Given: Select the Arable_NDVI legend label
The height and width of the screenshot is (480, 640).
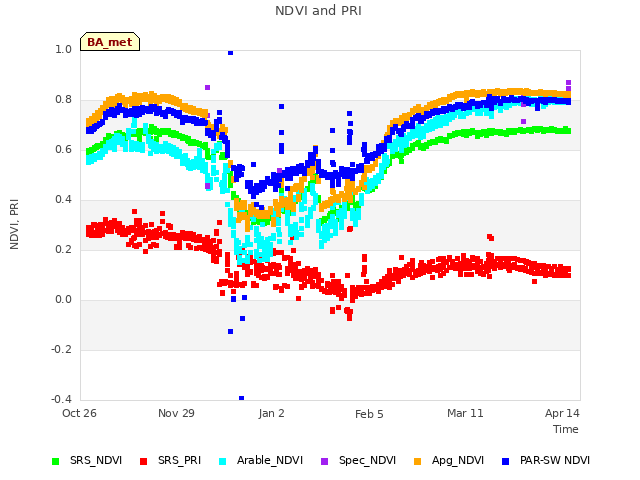Looking at the screenshot, I should [x=270, y=460].
